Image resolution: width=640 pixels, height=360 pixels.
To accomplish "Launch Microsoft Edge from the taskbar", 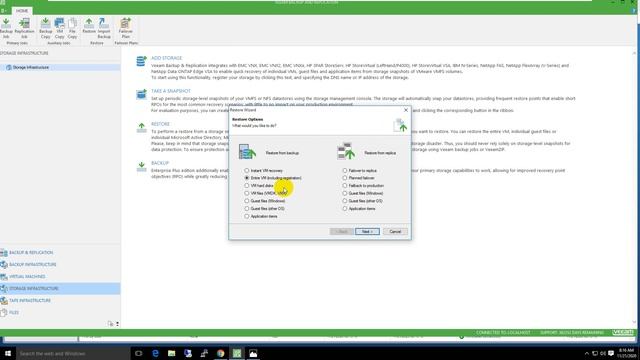I will click(155, 353).
